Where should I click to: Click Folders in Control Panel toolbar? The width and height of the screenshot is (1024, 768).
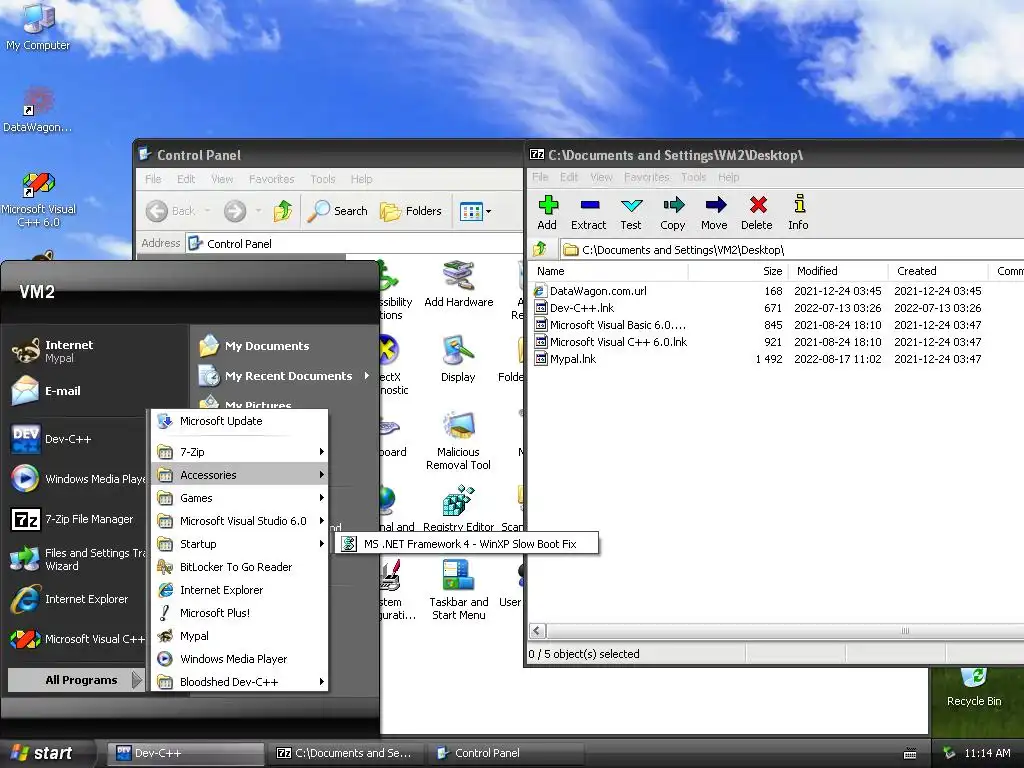click(411, 211)
